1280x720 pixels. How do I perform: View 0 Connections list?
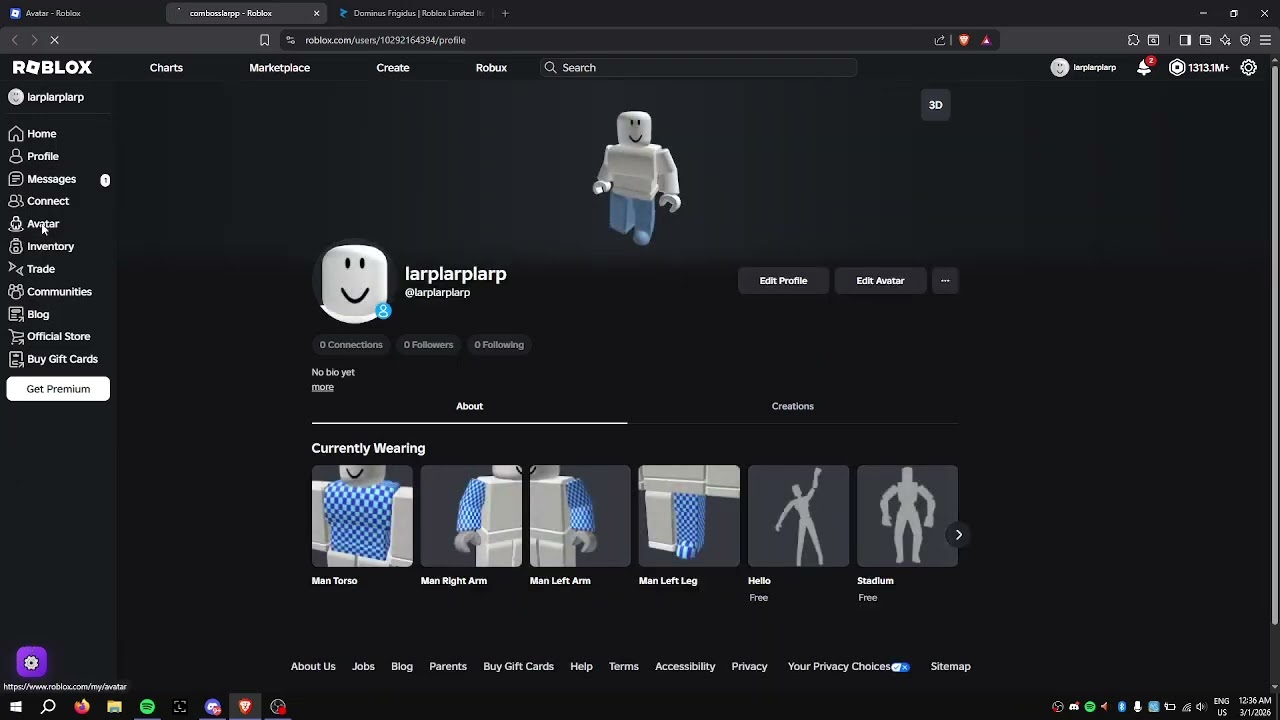351,345
